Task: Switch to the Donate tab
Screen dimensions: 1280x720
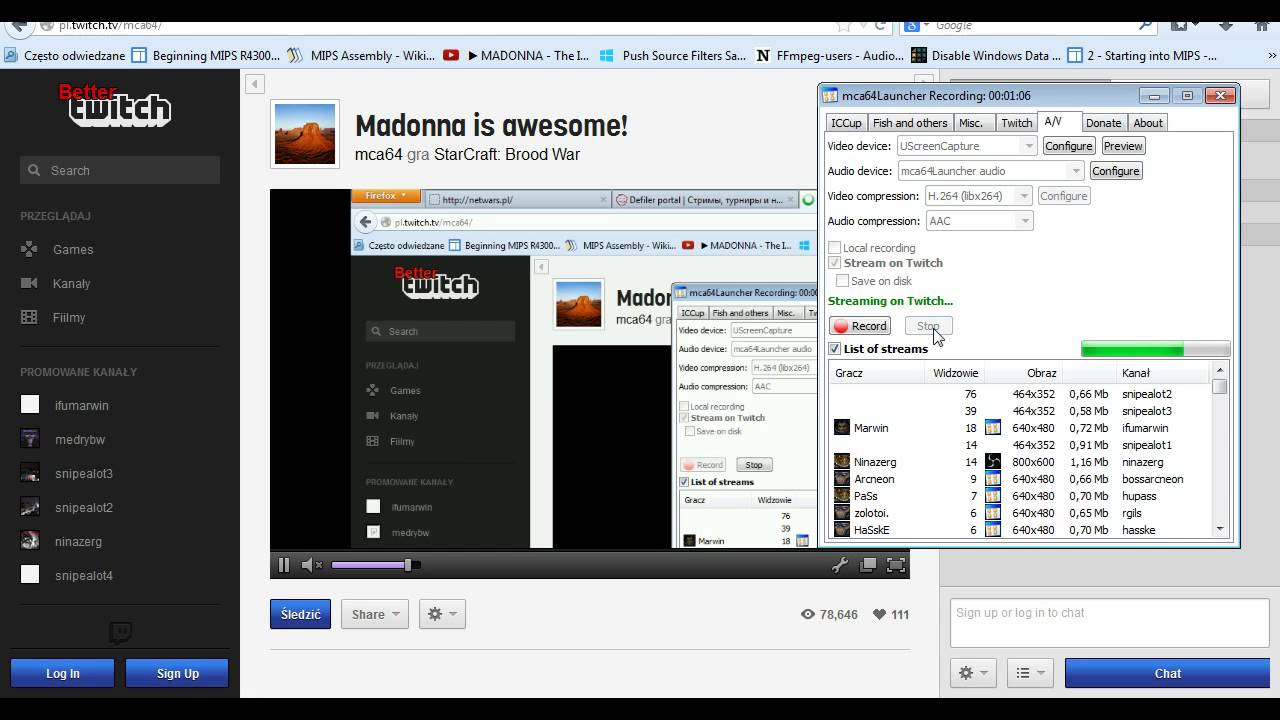Action: click(1103, 123)
